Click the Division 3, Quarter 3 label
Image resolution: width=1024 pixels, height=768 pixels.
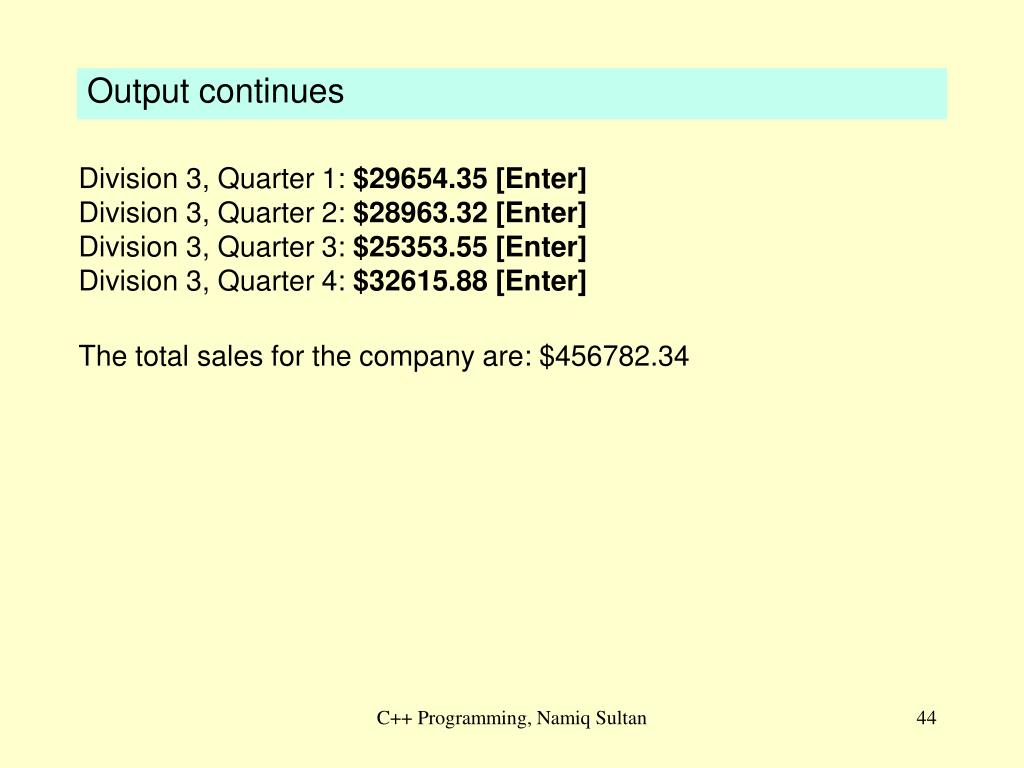[212, 248]
